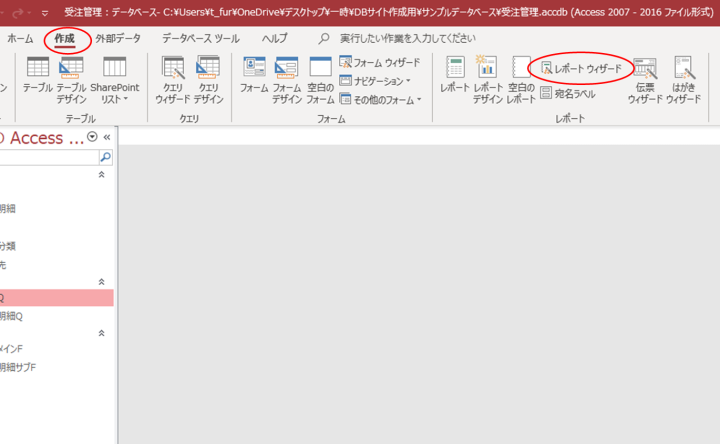Create 空白のフォーム (Blank Form)
The width and height of the screenshot is (720, 444).
[320, 77]
